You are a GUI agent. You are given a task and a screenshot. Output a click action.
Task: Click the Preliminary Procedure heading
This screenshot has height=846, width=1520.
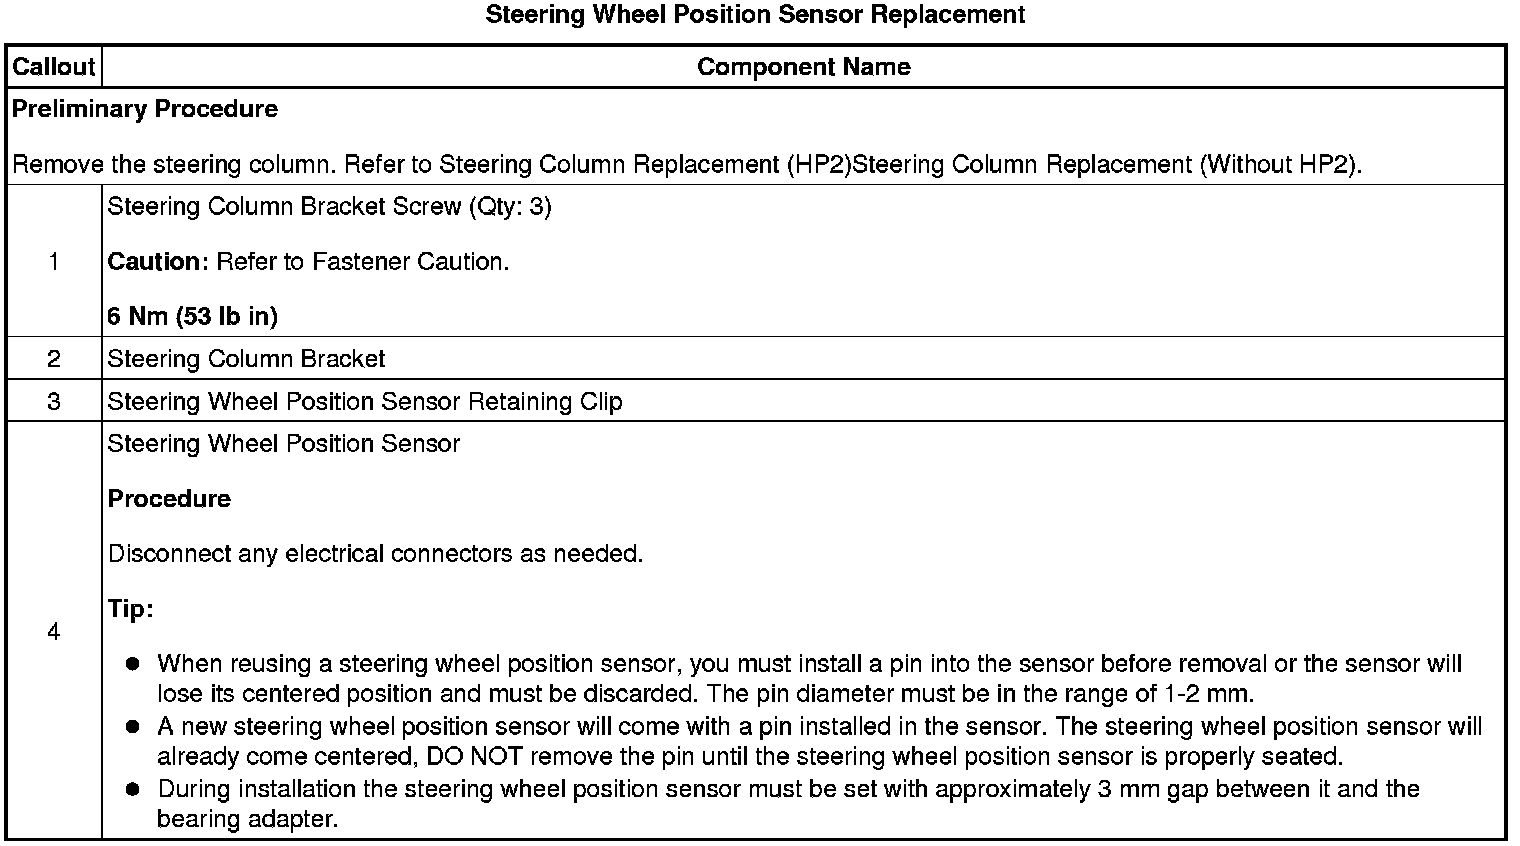tap(145, 109)
